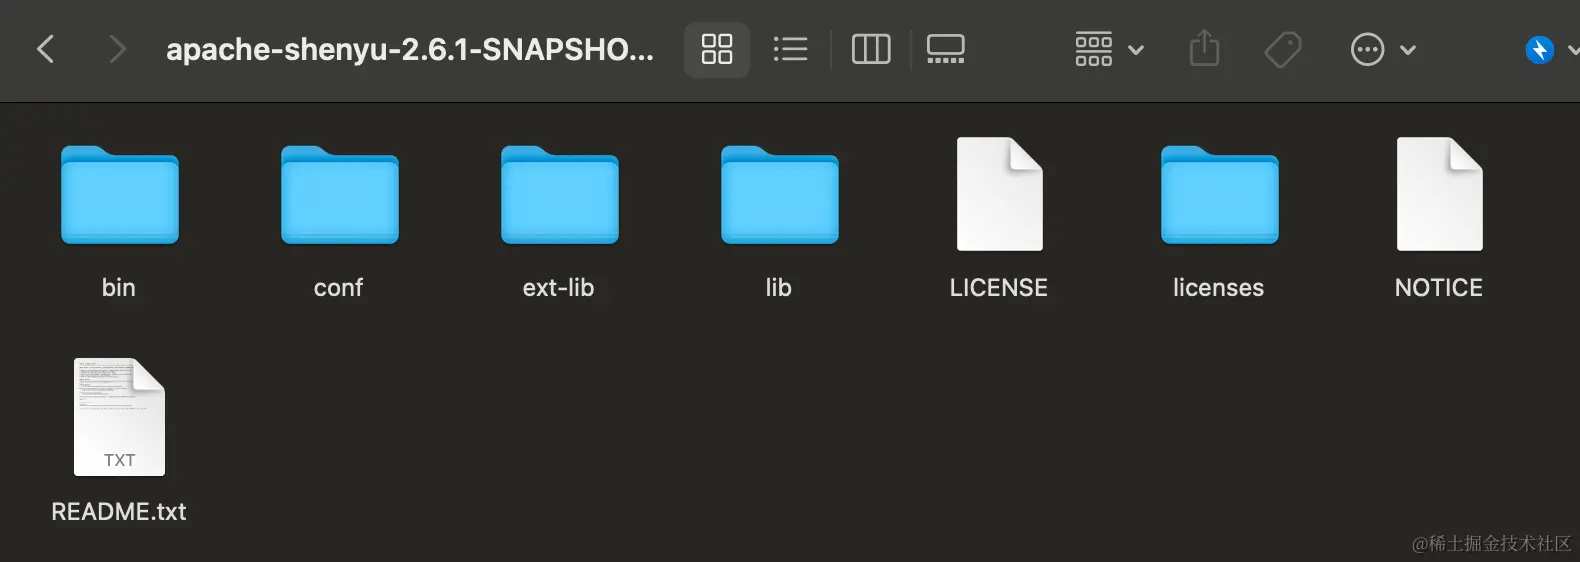Open the group-by options dropdown

[1109, 49]
